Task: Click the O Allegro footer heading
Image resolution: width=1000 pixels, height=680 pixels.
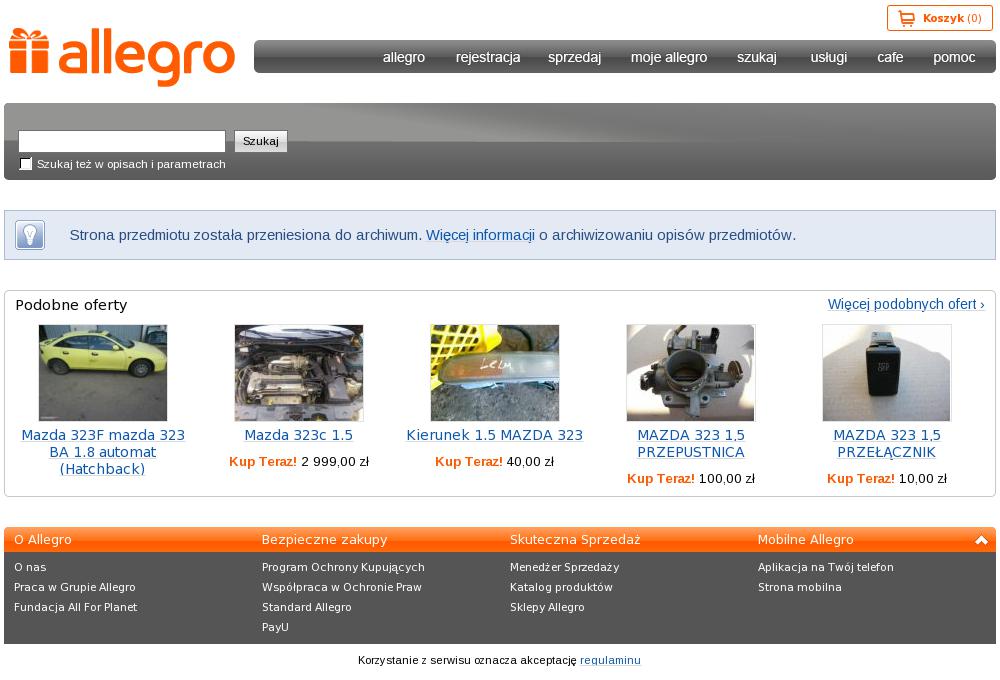Action: (43, 540)
